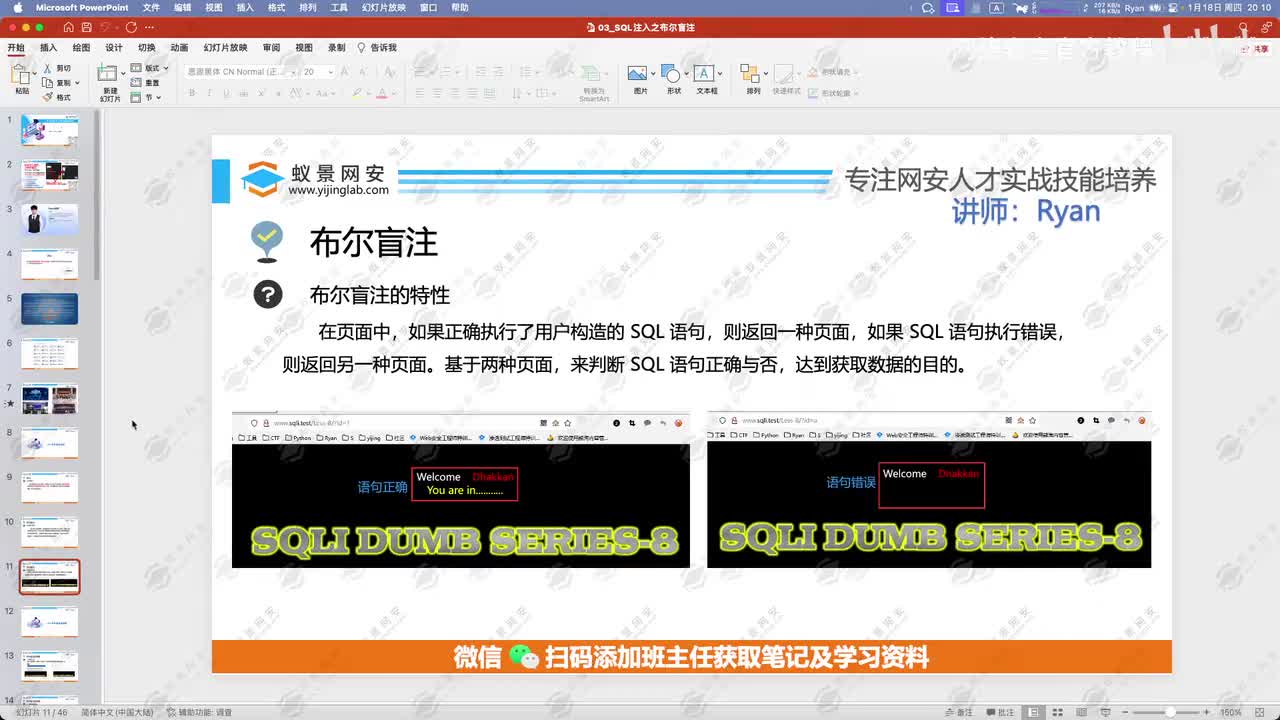Expand the 排列 arrange dropdown arrow

click(x=765, y=73)
